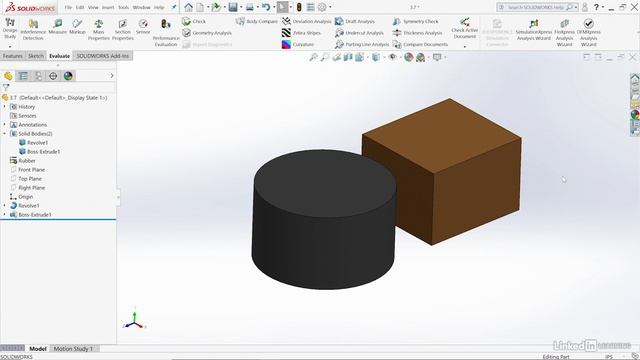The width and height of the screenshot is (640, 360).
Task: Expand the History tree node
Action: 4,107
